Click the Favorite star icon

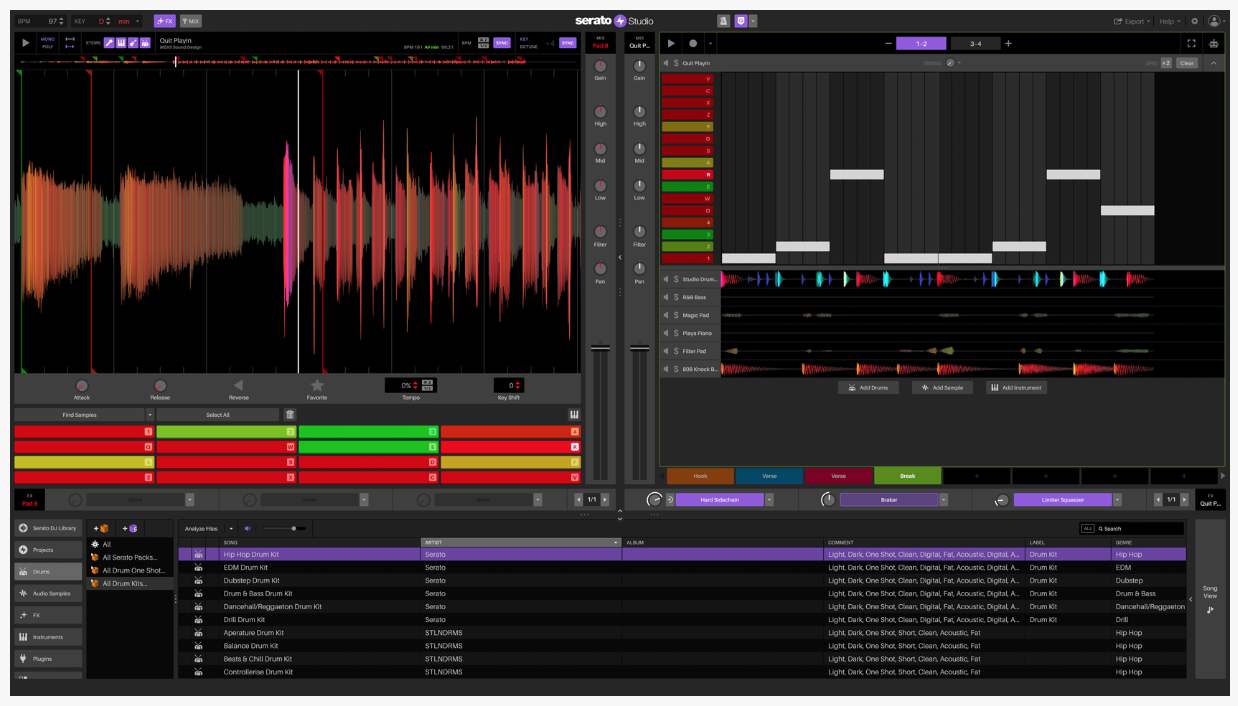[x=317, y=385]
